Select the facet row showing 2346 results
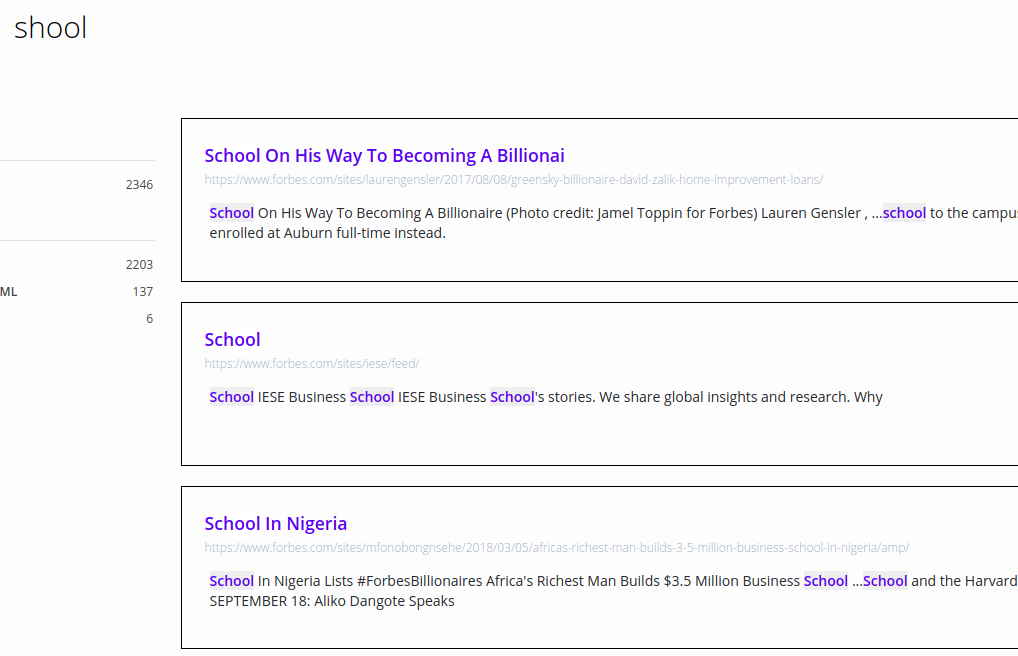The image size is (1018, 656). tap(76, 184)
